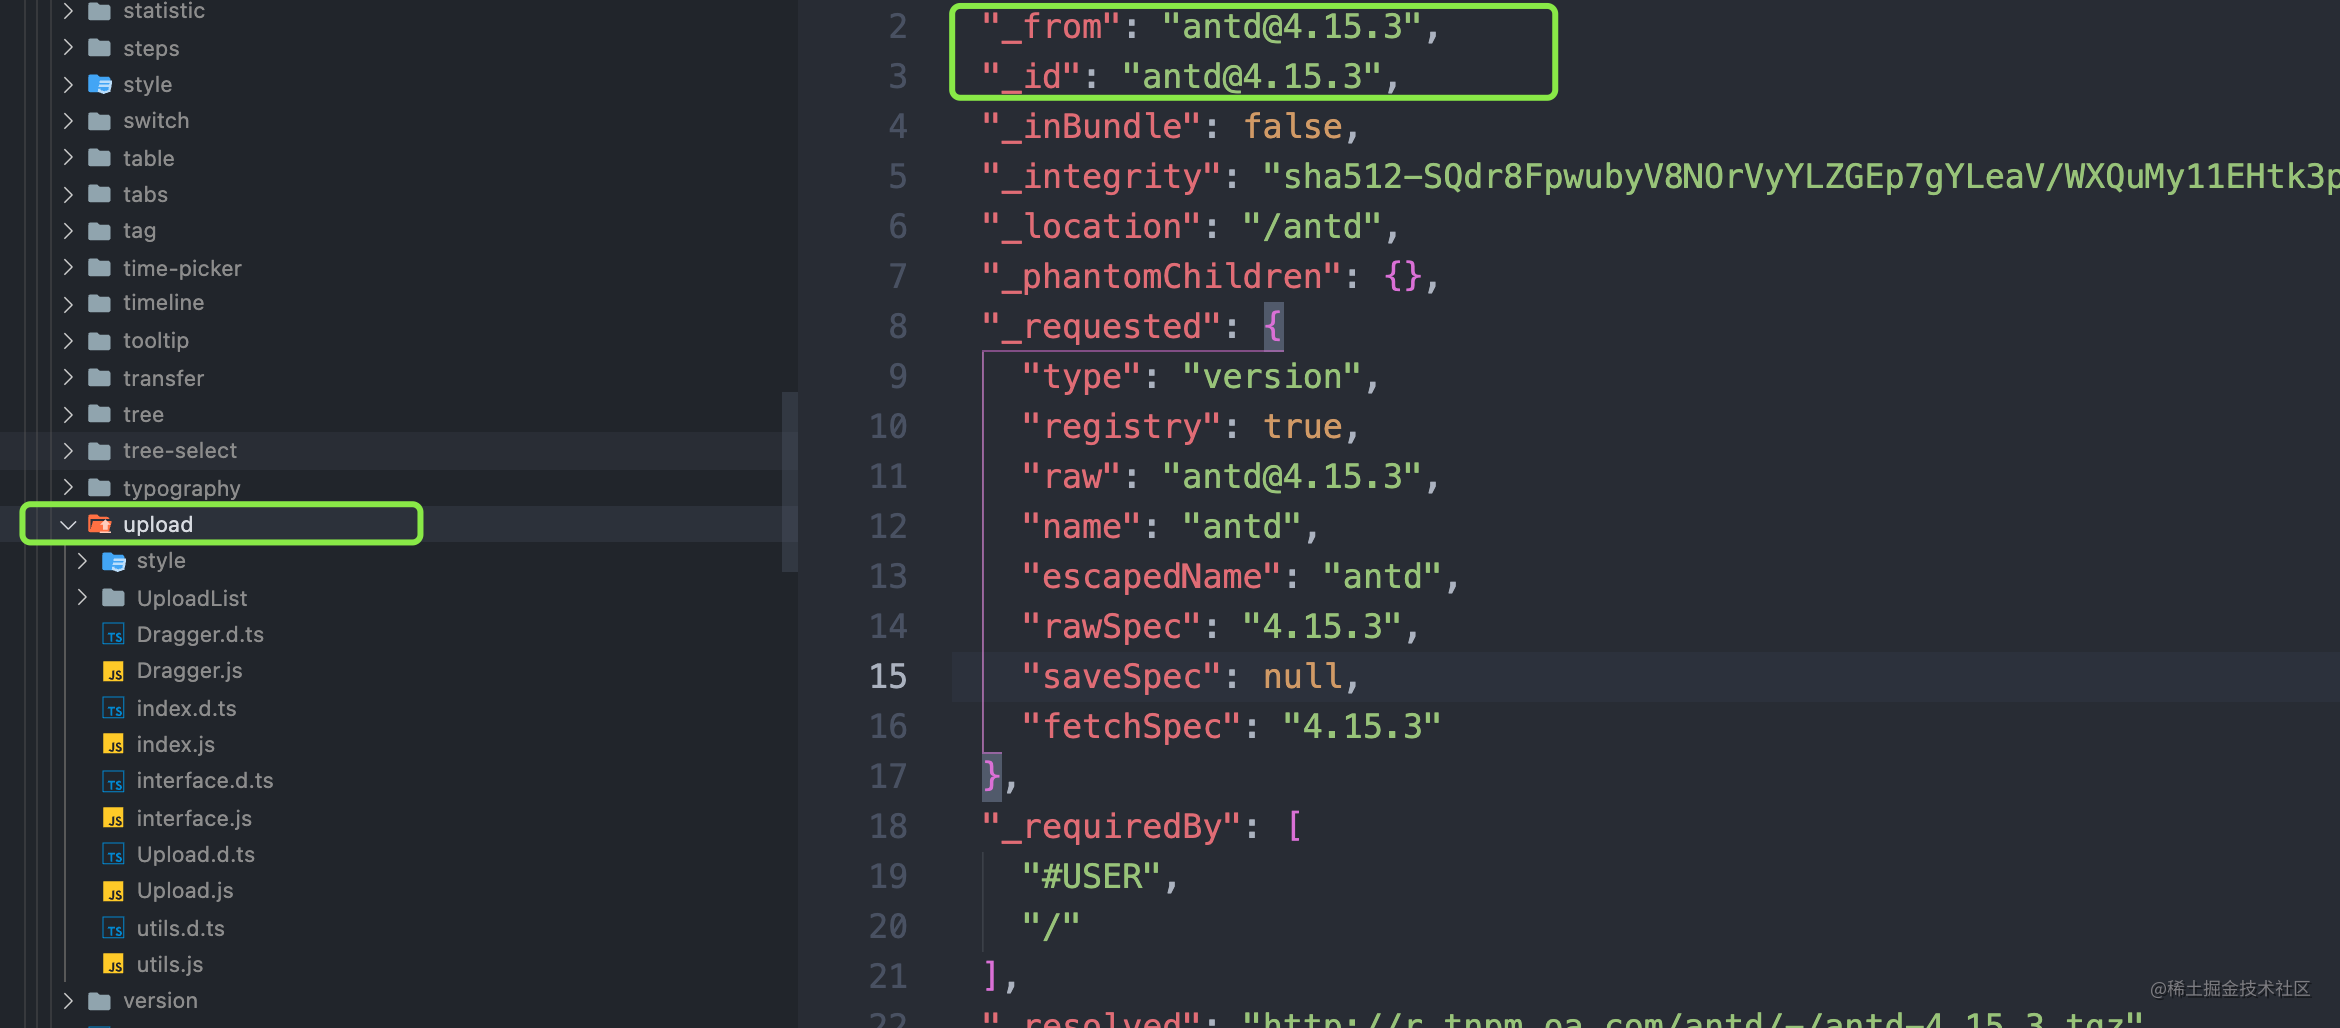Click the tabs folder icon
Image resolution: width=2340 pixels, height=1028 pixels.
coord(99,194)
